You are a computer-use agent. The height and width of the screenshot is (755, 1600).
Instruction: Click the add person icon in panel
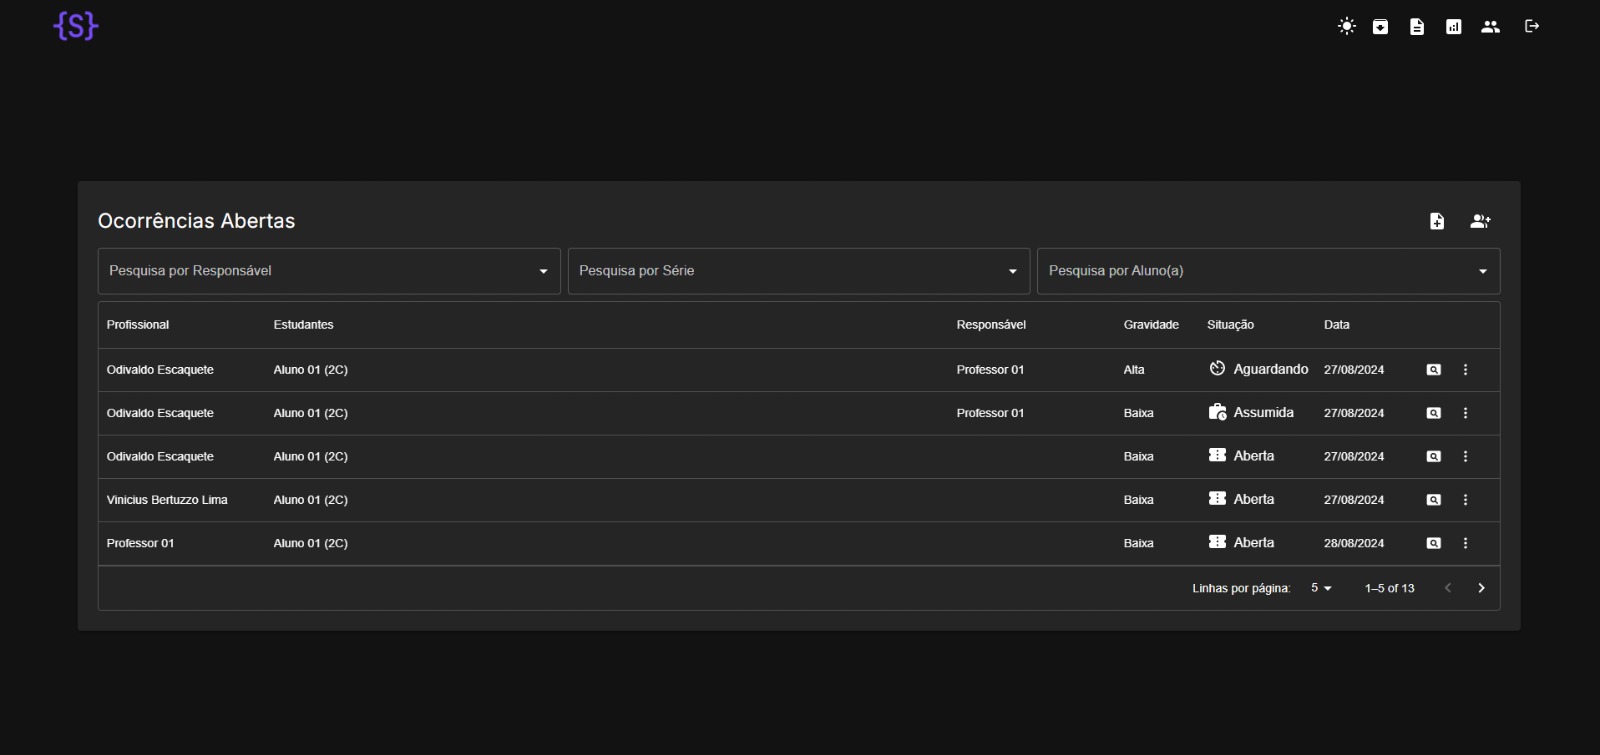1480,221
